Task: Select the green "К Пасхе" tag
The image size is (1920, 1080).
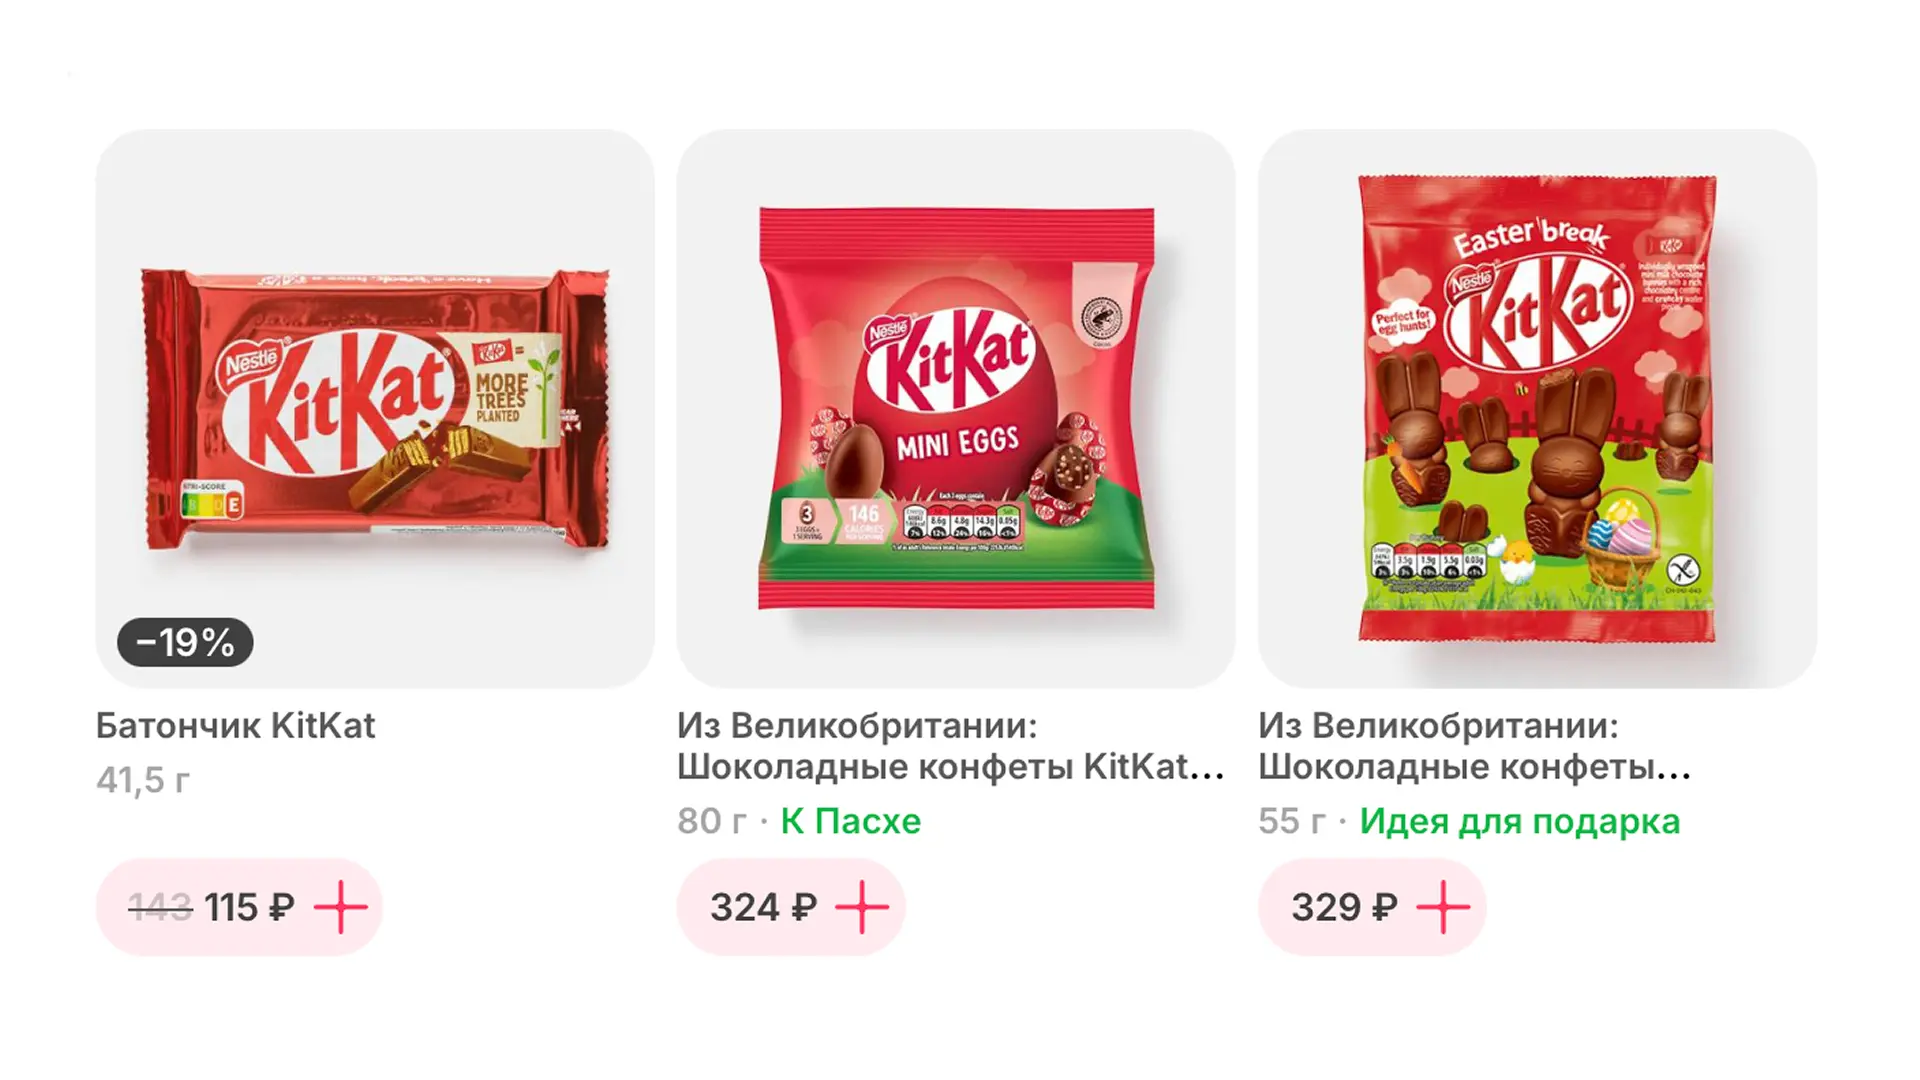Action: pyautogui.click(x=850, y=821)
